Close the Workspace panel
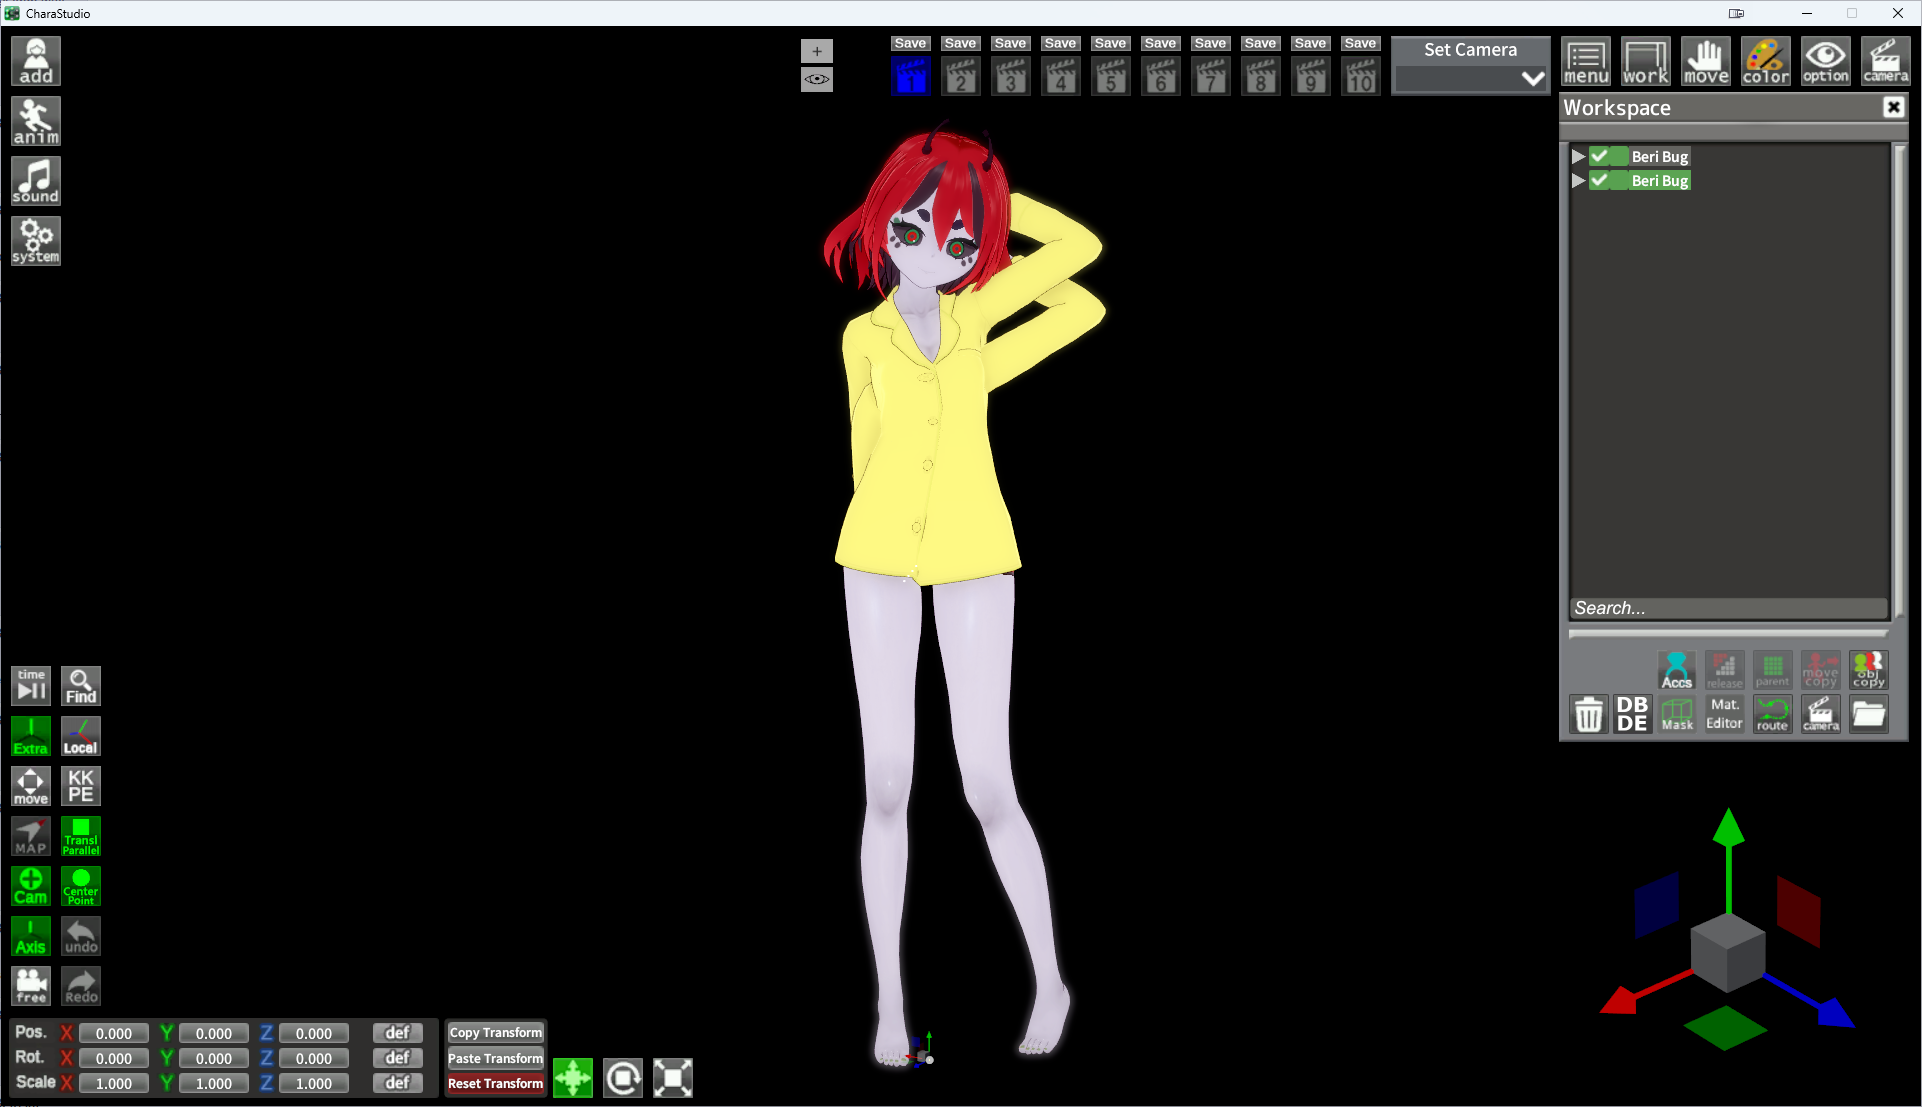This screenshot has height=1107, width=1922. 1893,107
